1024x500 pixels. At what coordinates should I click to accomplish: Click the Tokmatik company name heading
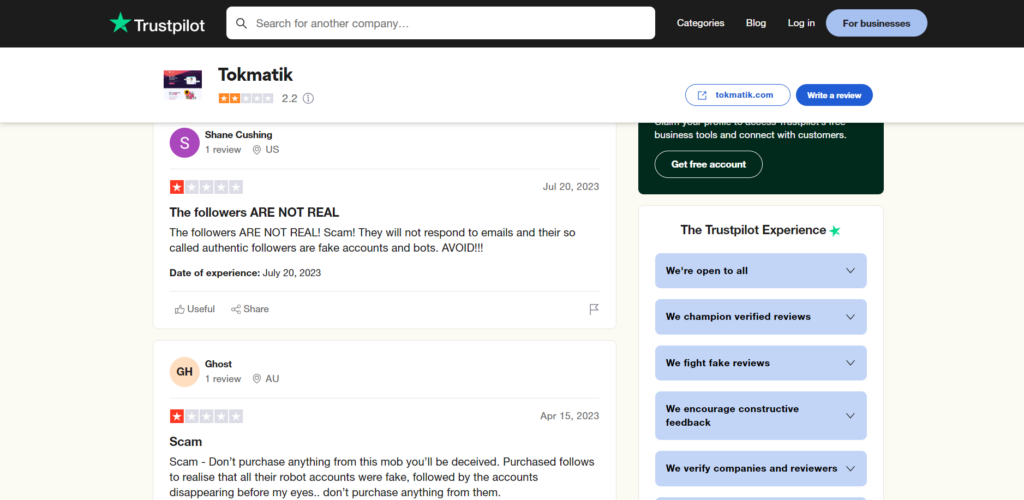point(255,75)
